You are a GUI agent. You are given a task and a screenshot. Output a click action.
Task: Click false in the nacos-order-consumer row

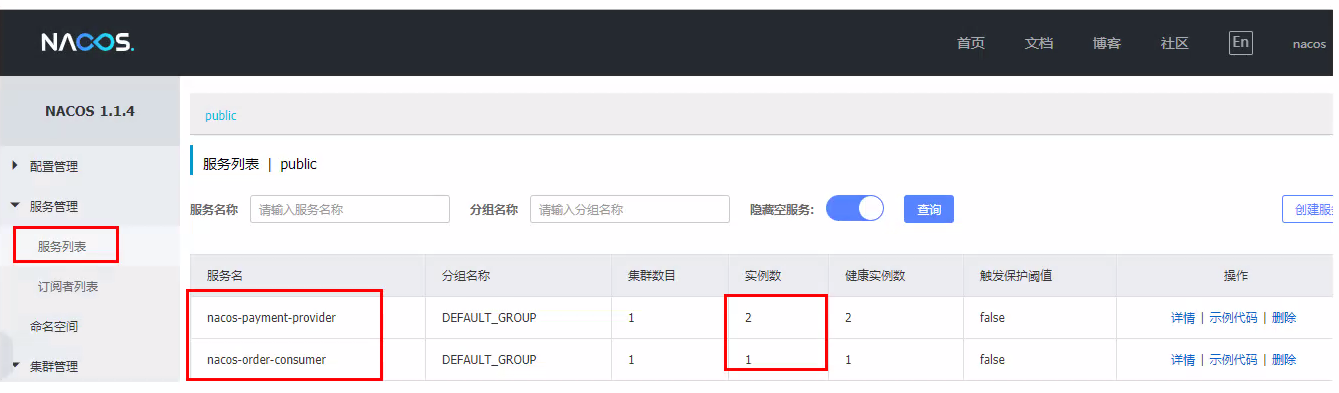point(992,359)
